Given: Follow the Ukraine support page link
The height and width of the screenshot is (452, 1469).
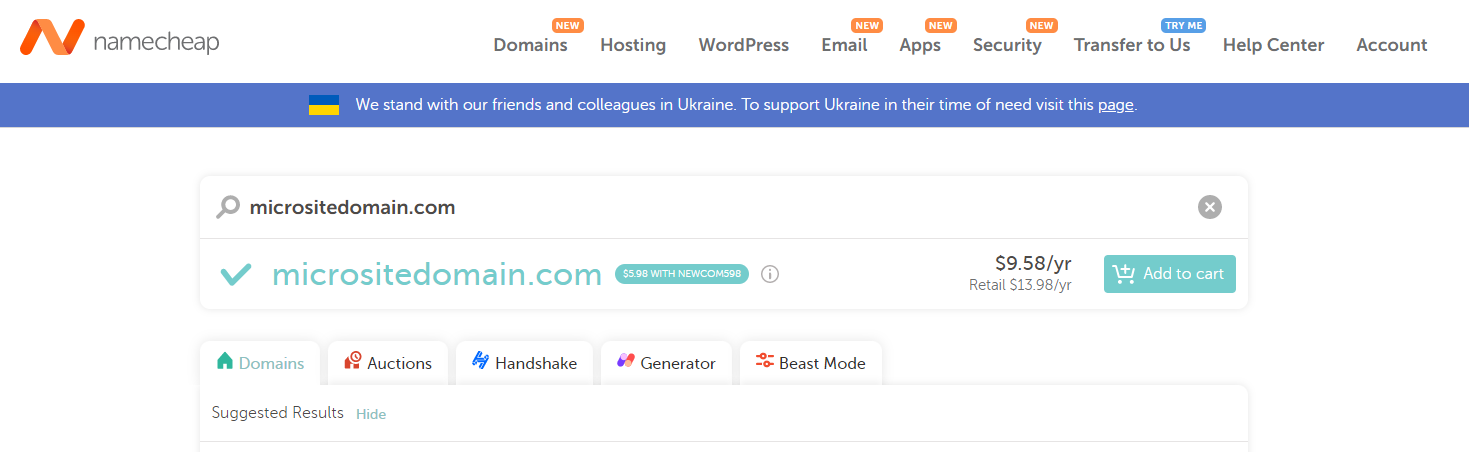Looking at the screenshot, I should 1115,104.
